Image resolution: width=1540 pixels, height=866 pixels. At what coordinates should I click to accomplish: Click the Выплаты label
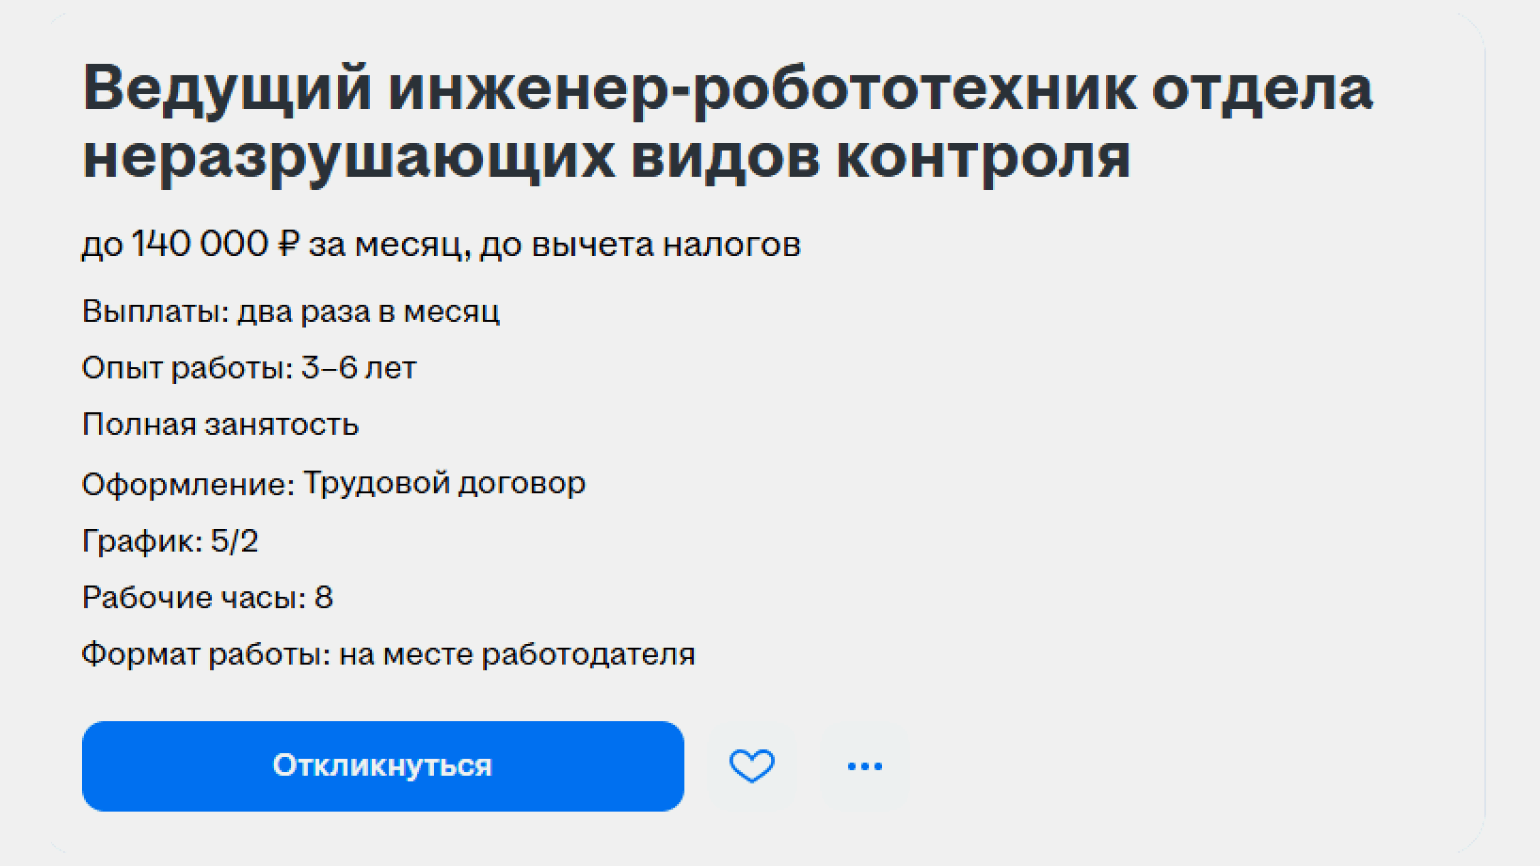click(154, 312)
